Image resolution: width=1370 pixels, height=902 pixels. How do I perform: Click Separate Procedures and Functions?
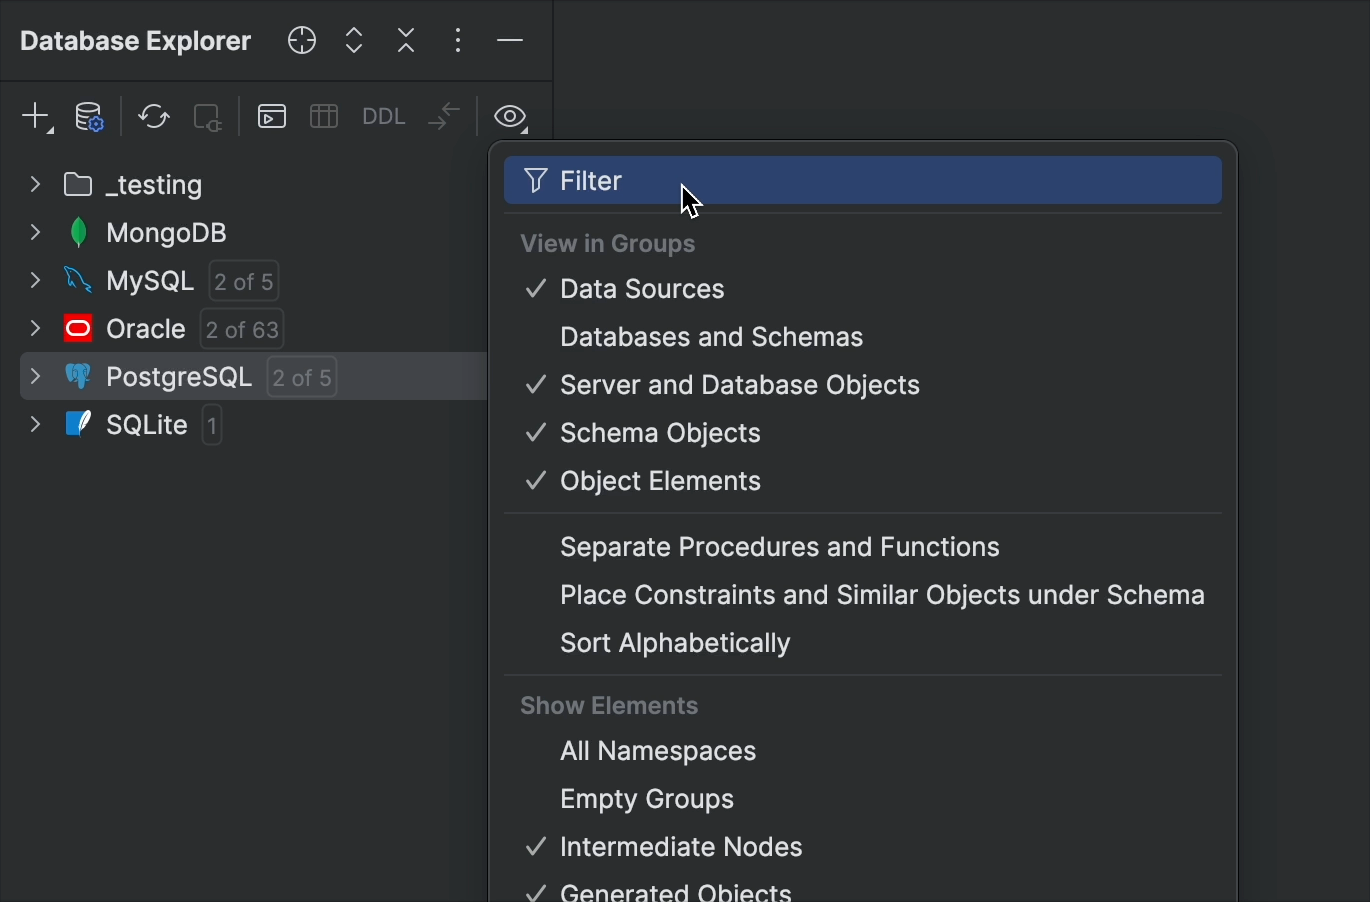(x=780, y=547)
